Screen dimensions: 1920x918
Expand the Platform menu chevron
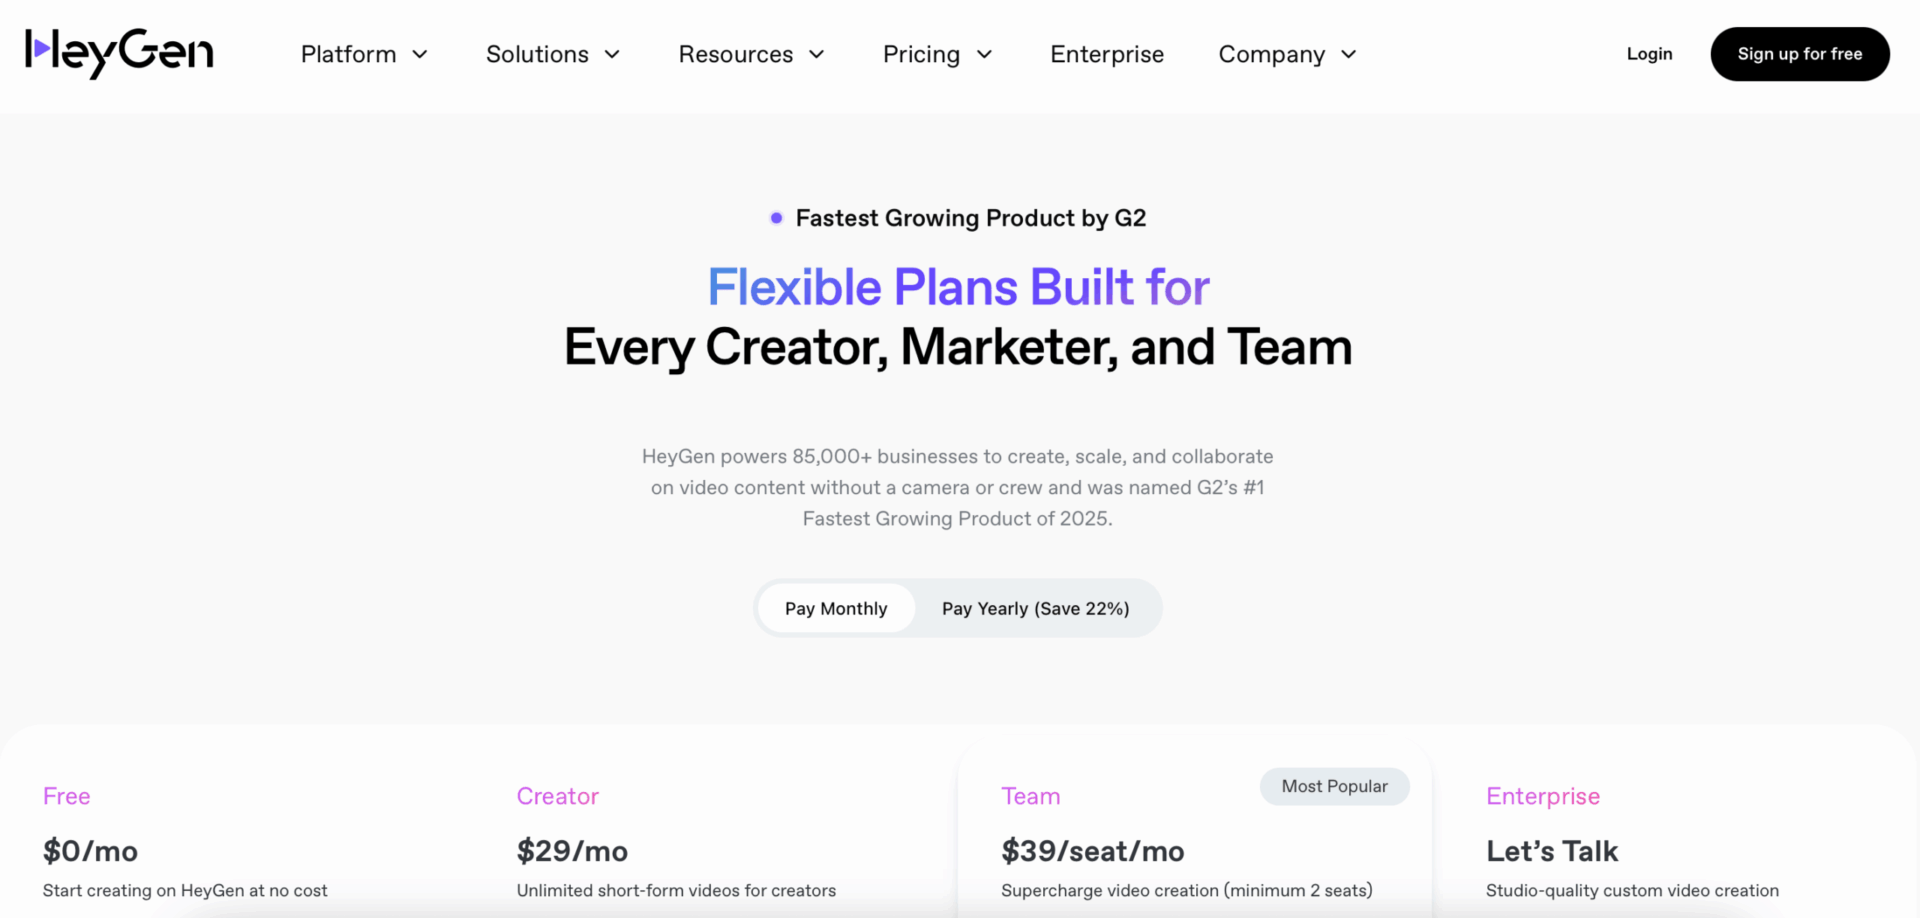[420, 54]
